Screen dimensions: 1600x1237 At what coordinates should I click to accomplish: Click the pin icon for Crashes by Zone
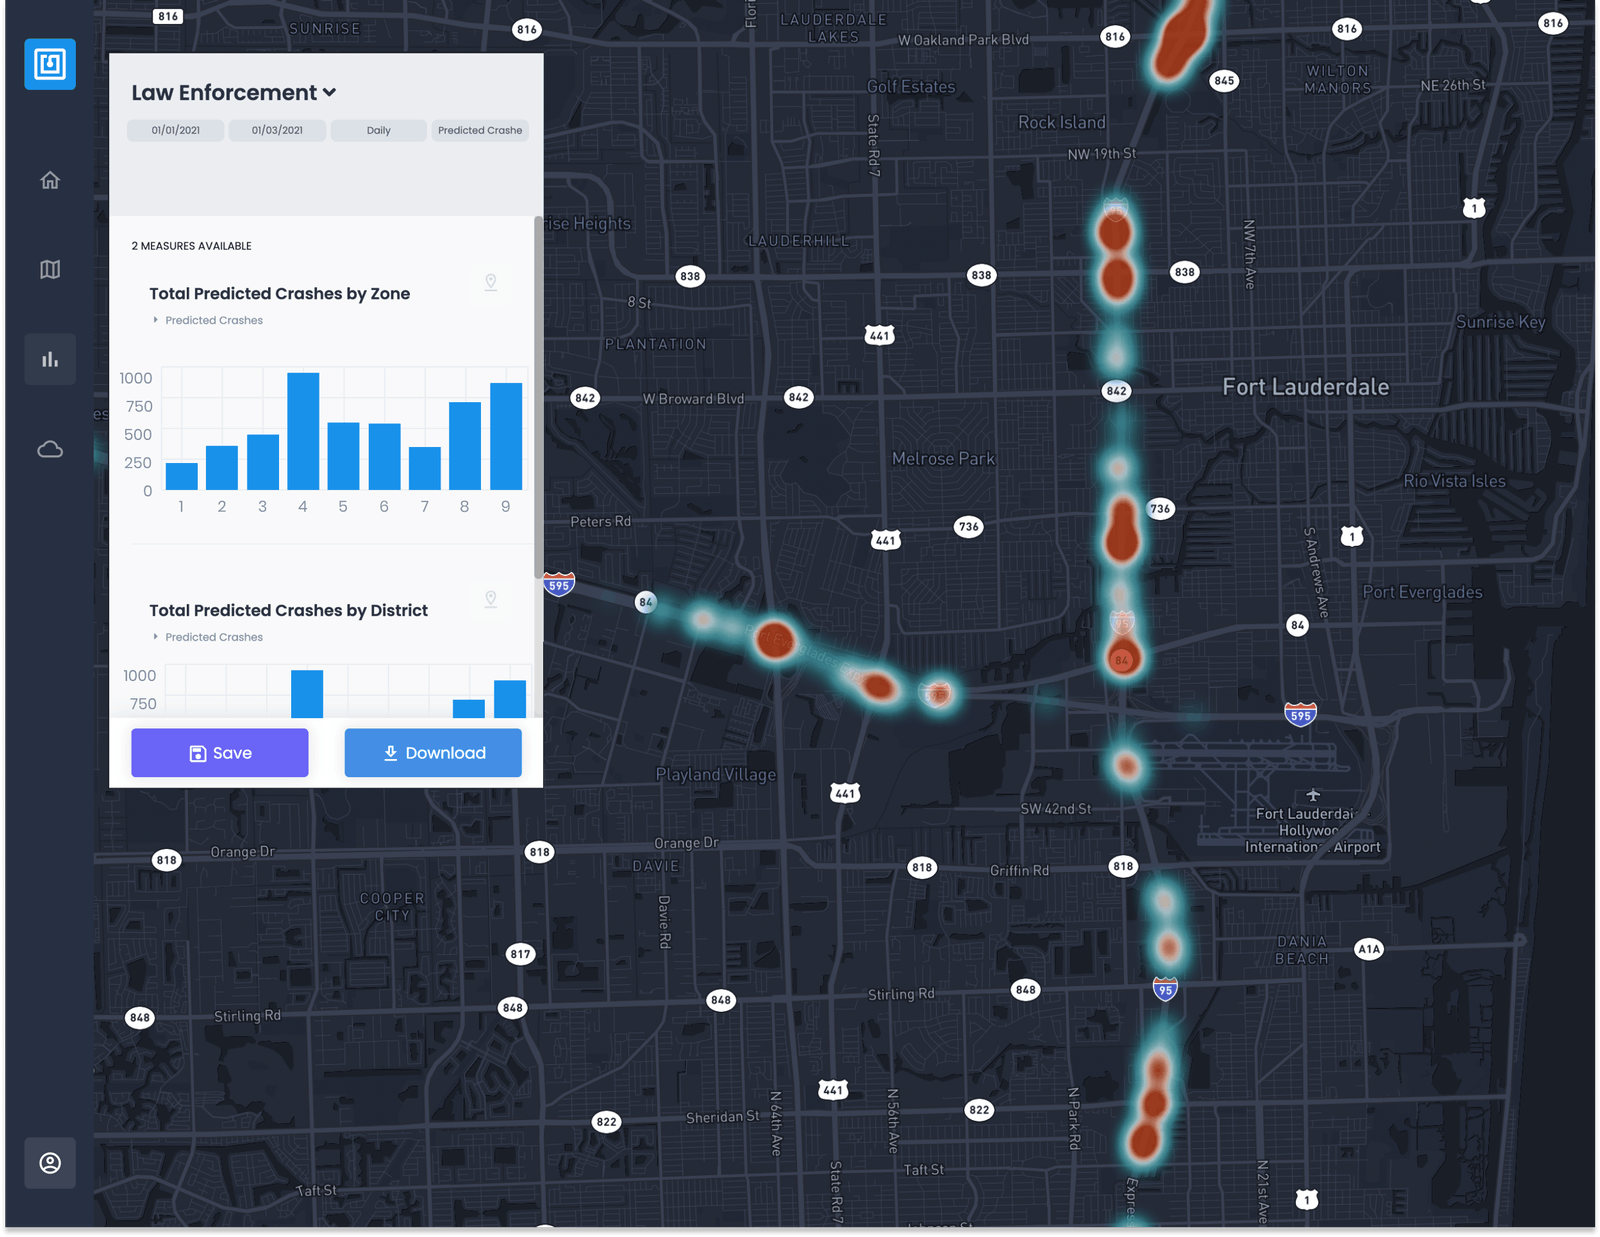tap(491, 283)
